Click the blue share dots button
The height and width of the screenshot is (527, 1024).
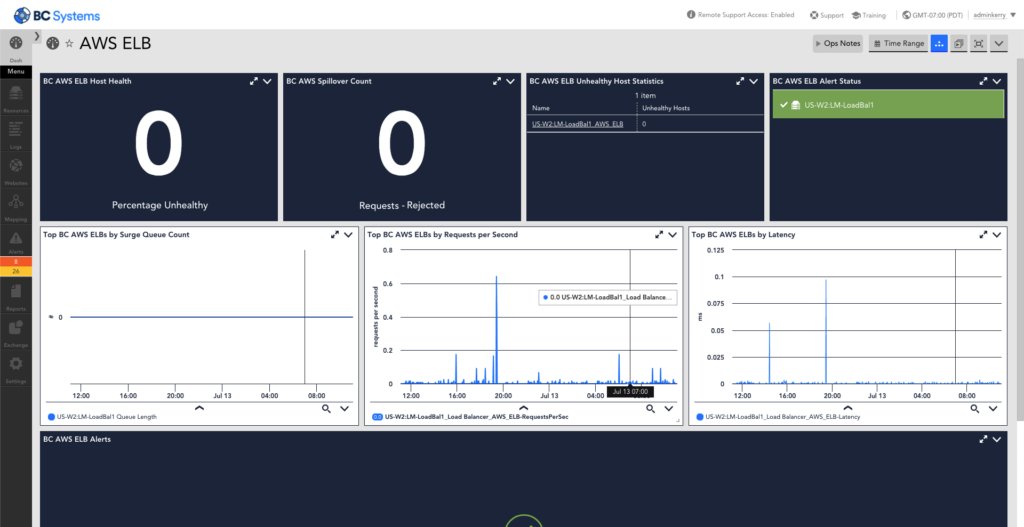(x=939, y=43)
